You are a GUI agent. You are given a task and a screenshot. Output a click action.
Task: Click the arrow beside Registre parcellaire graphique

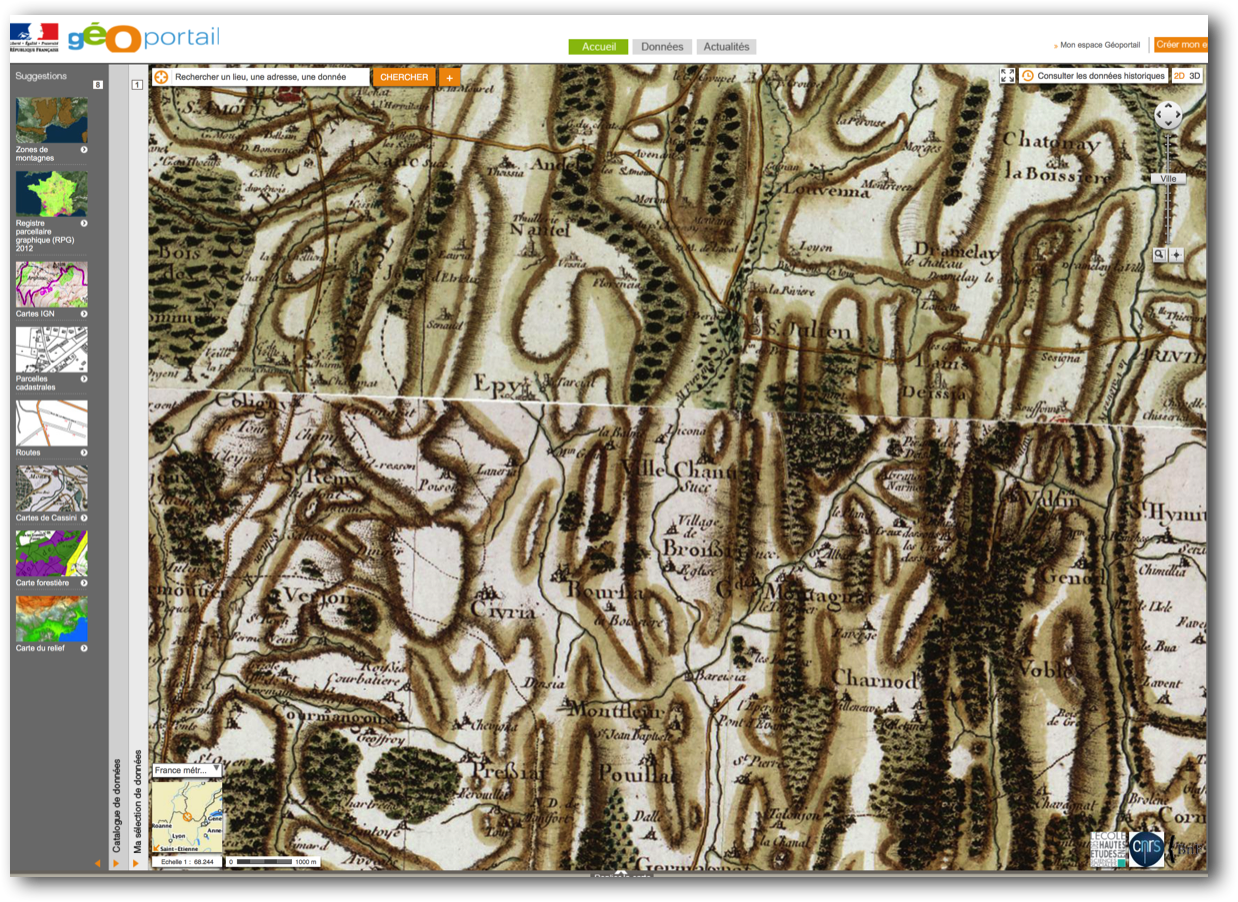[x=83, y=224]
